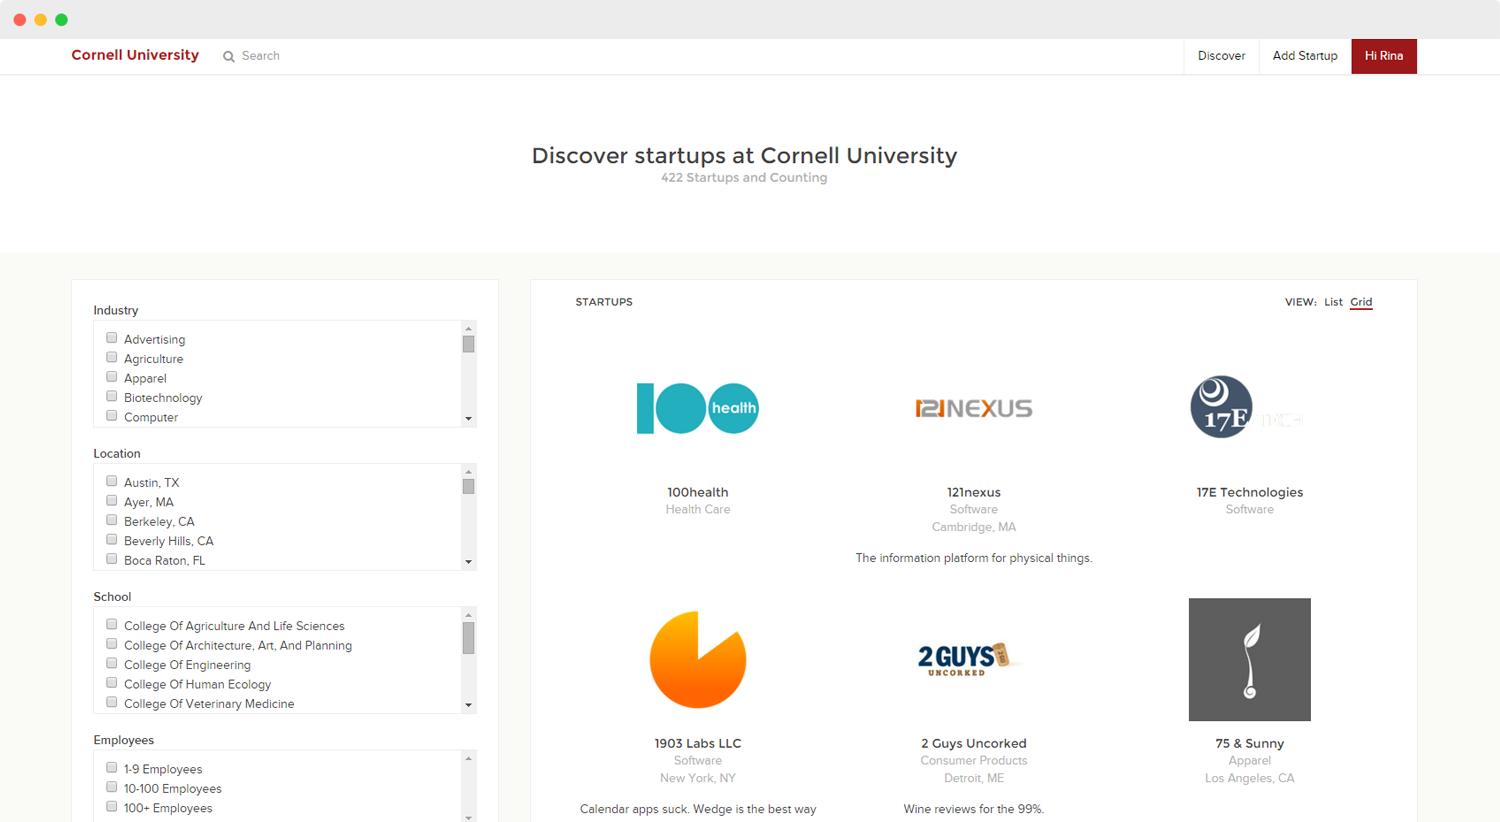Image resolution: width=1500 pixels, height=822 pixels.
Task: Click the Cambridge, MA location text
Action: click(x=974, y=527)
